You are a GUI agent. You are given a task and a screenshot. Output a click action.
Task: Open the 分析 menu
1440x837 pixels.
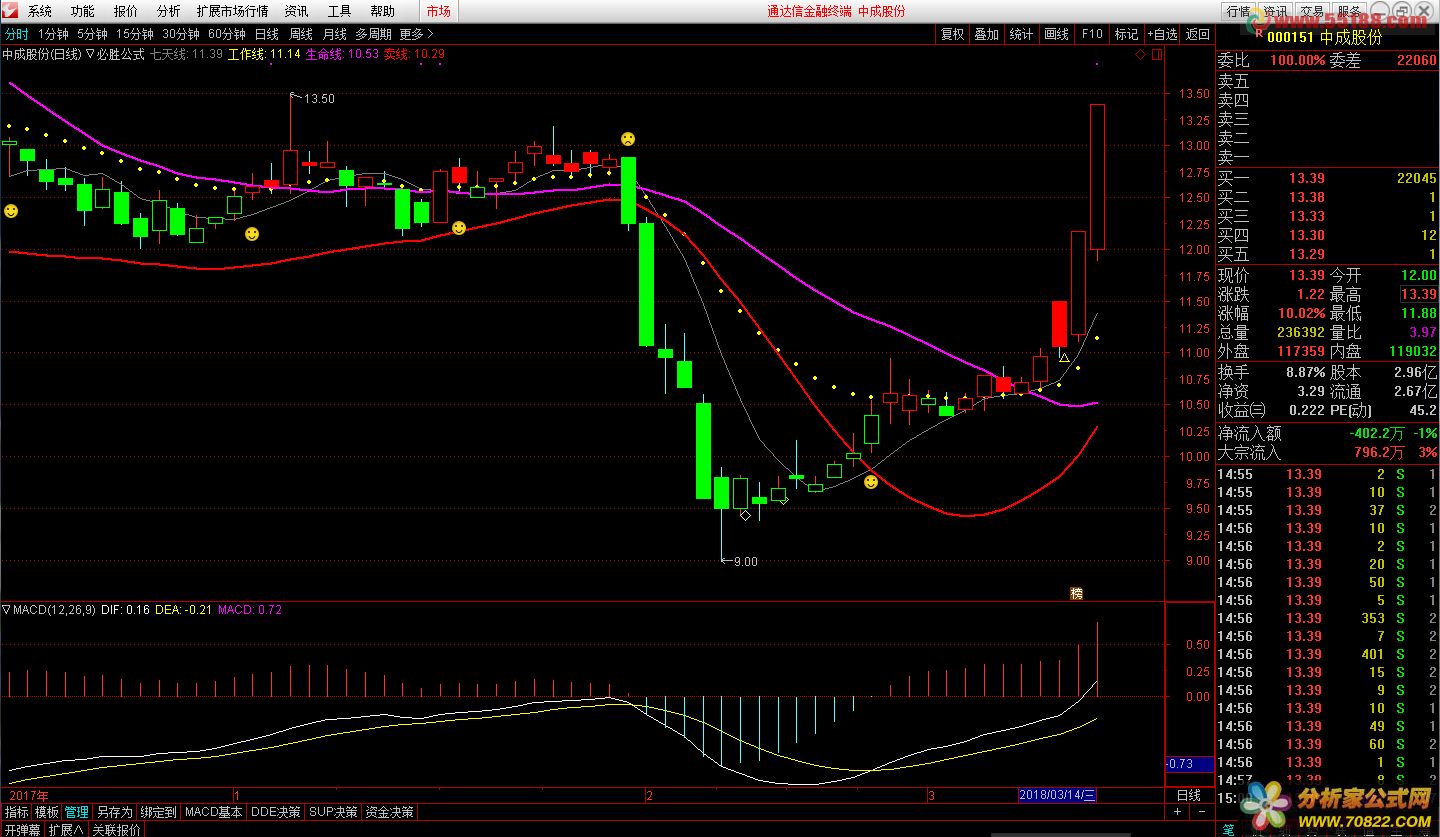click(x=169, y=11)
